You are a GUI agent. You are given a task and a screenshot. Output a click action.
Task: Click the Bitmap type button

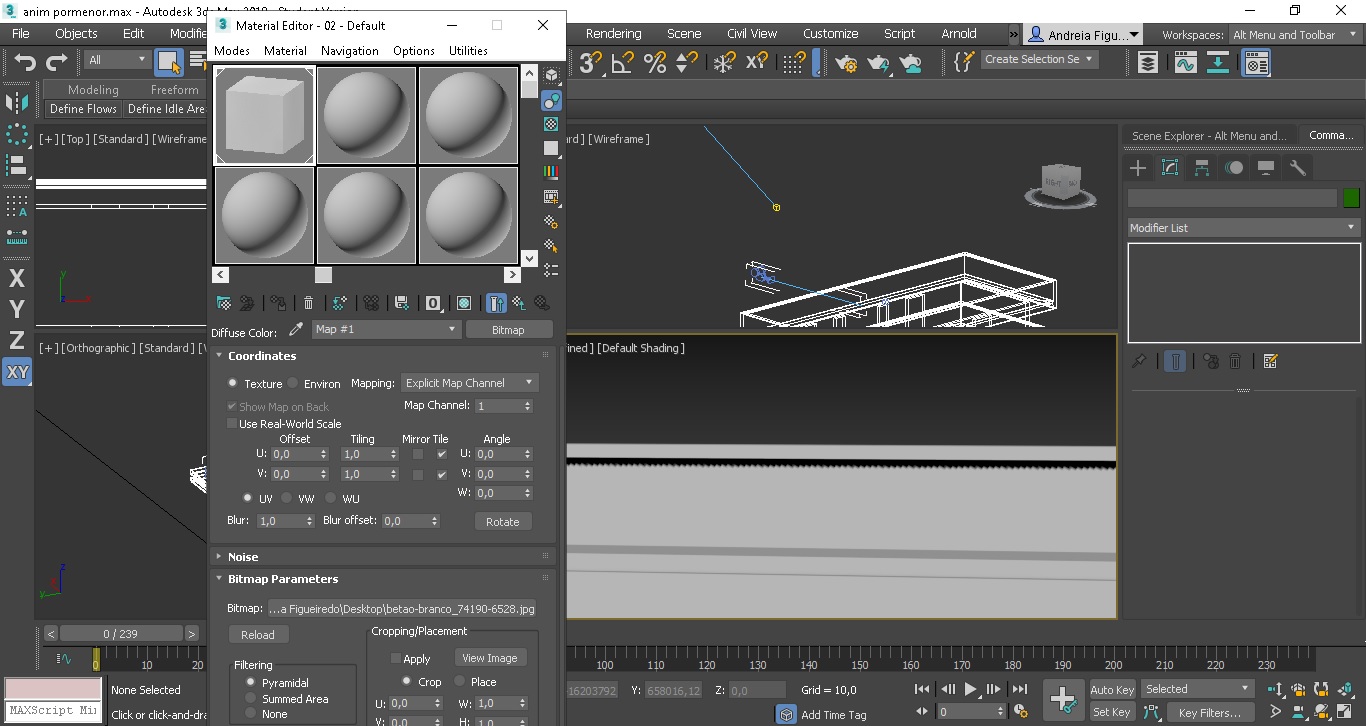coord(508,329)
